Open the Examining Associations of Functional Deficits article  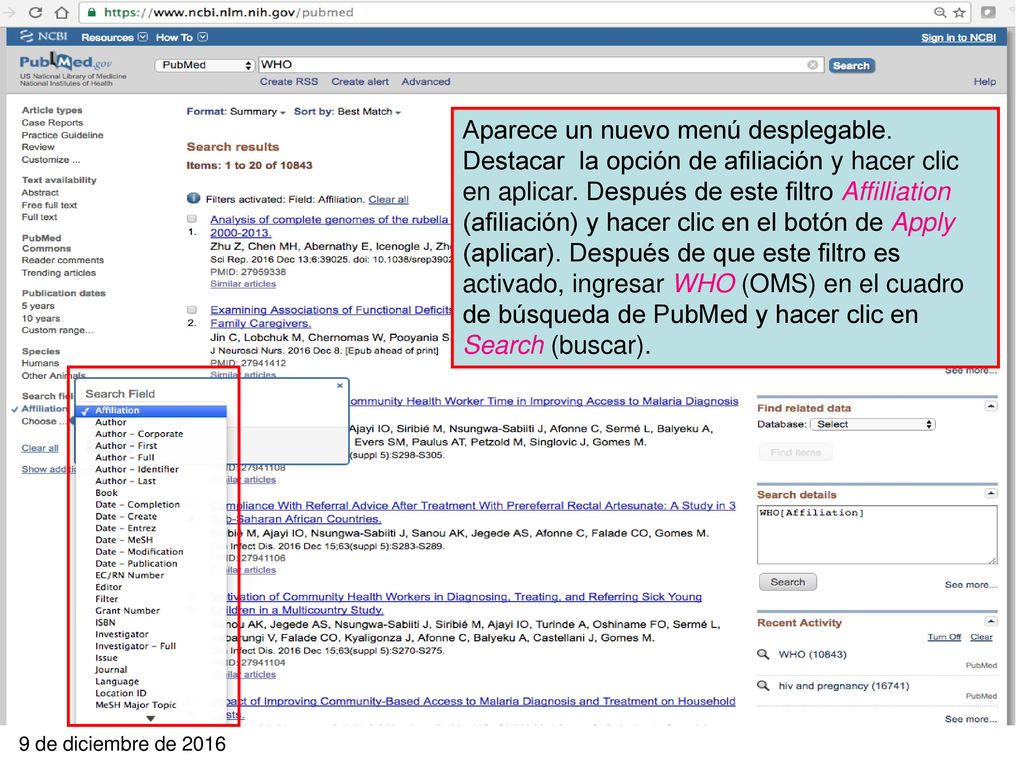pos(330,317)
